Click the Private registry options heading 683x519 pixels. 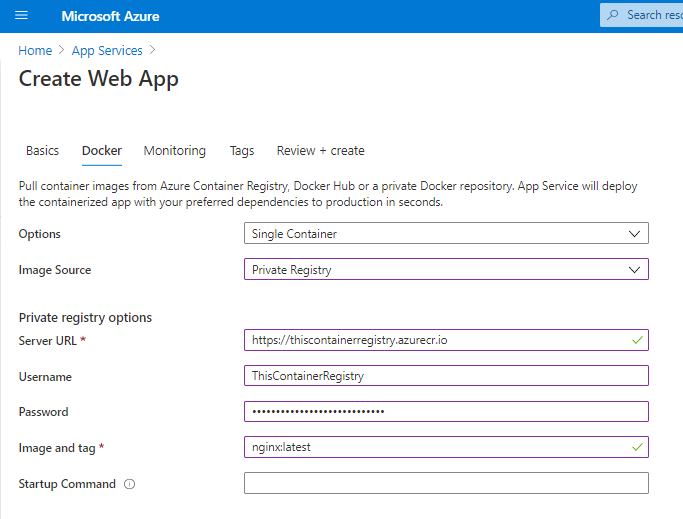click(85, 318)
